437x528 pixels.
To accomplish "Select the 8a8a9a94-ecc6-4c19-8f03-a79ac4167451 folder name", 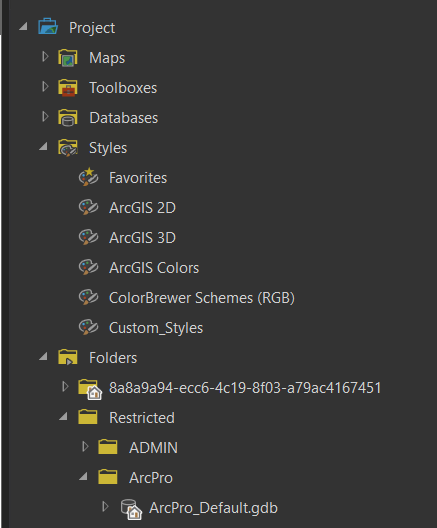I will tap(245, 388).
